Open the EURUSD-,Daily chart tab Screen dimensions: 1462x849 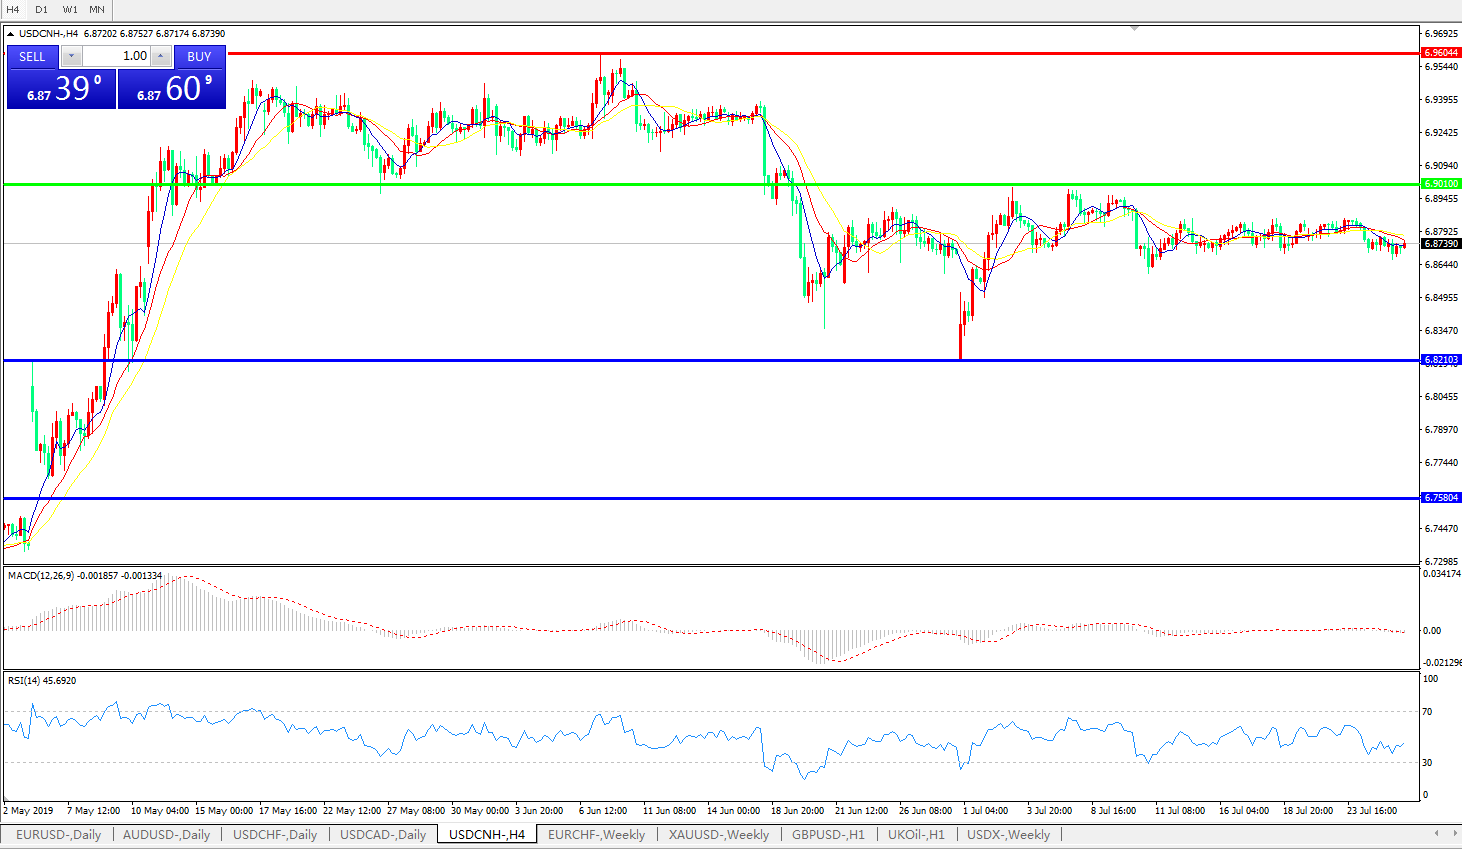pos(58,835)
